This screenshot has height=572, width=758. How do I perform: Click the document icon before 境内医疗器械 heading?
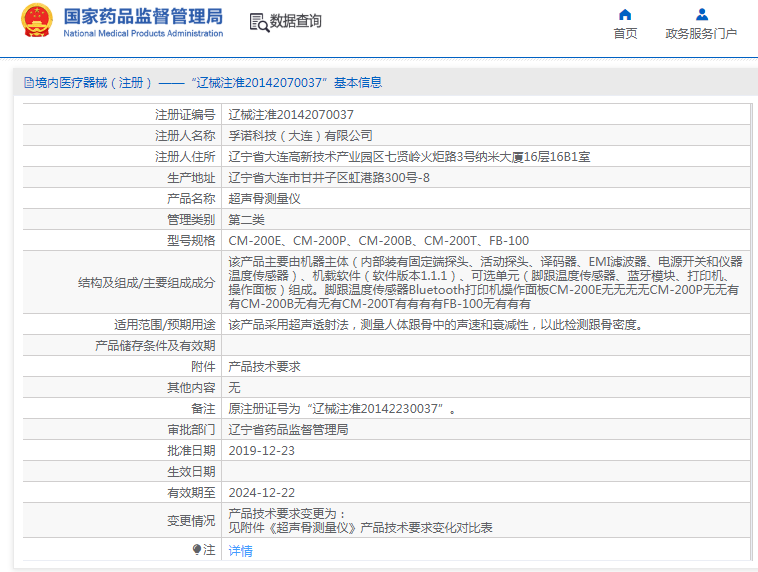[29, 83]
